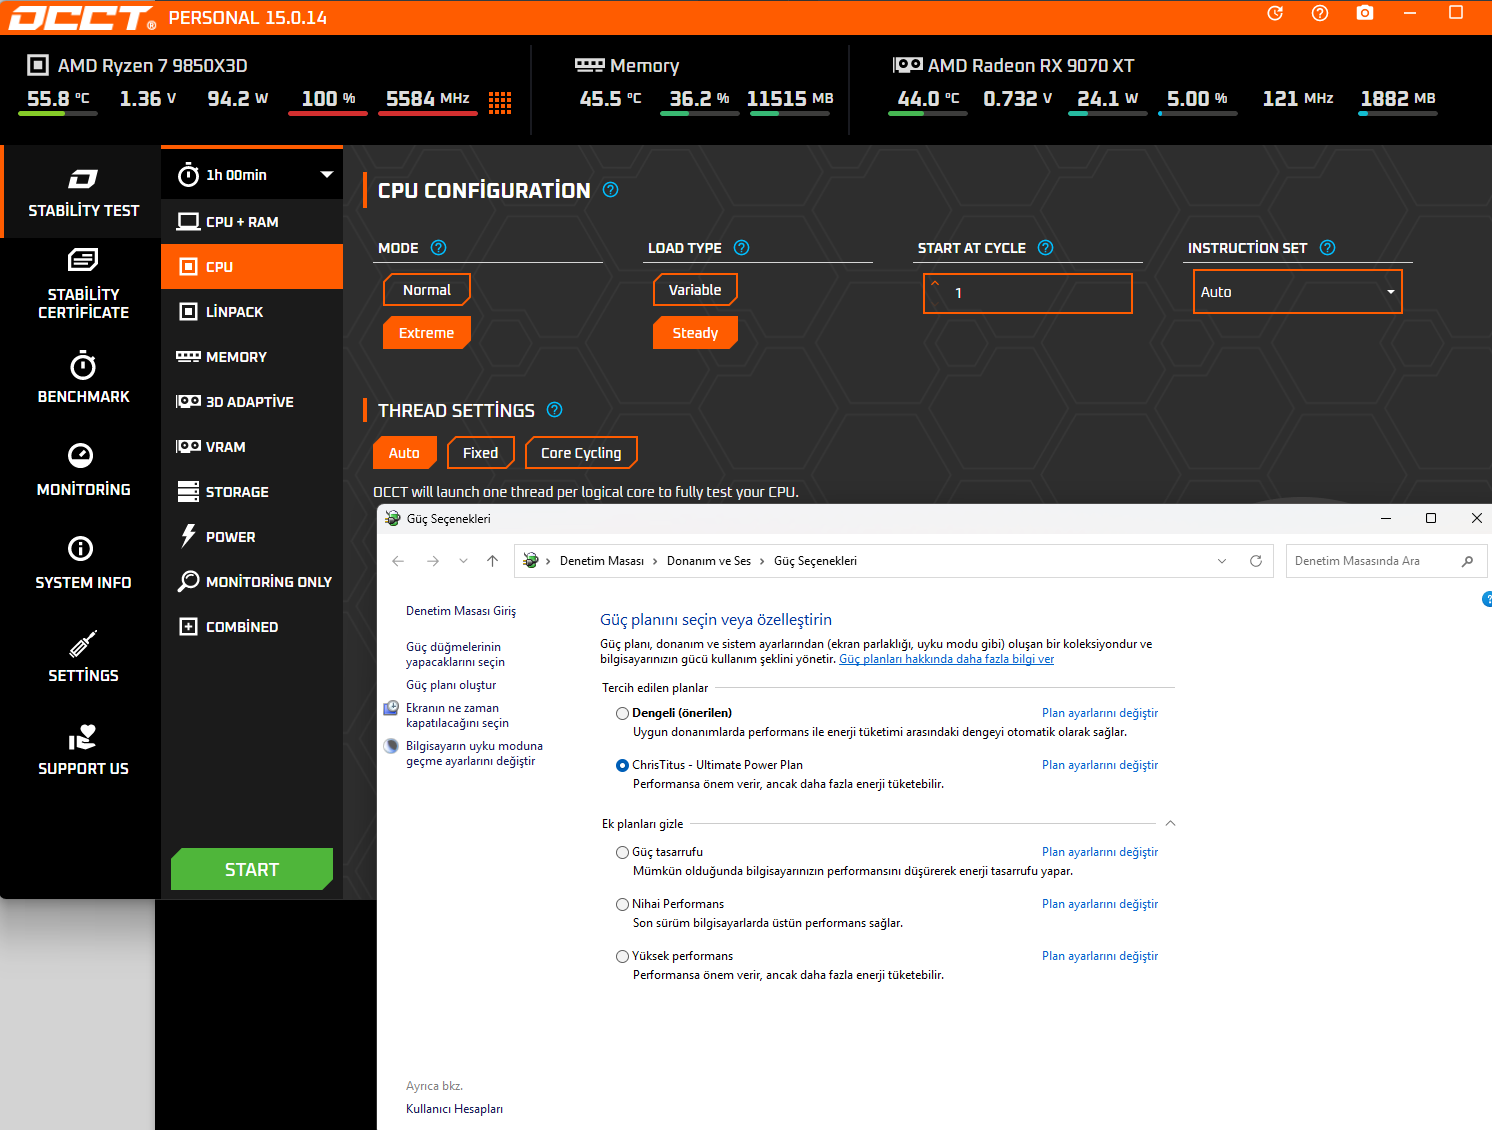This screenshot has width=1492, height=1130.
Task: Open the OCCT Settings section
Action: tap(83, 656)
